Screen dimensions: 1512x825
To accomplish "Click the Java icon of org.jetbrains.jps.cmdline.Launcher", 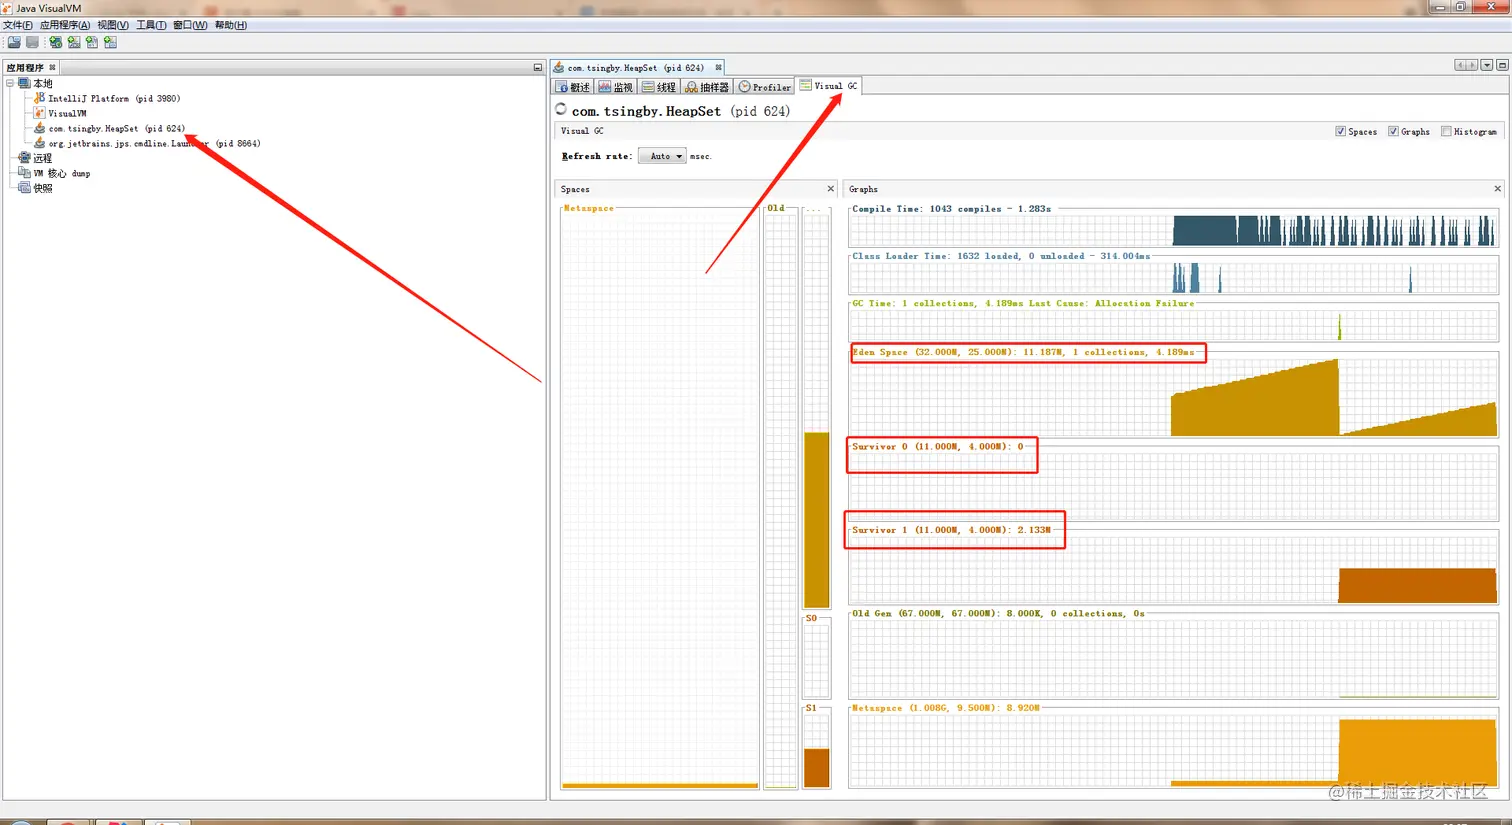I will coord(39,143).
